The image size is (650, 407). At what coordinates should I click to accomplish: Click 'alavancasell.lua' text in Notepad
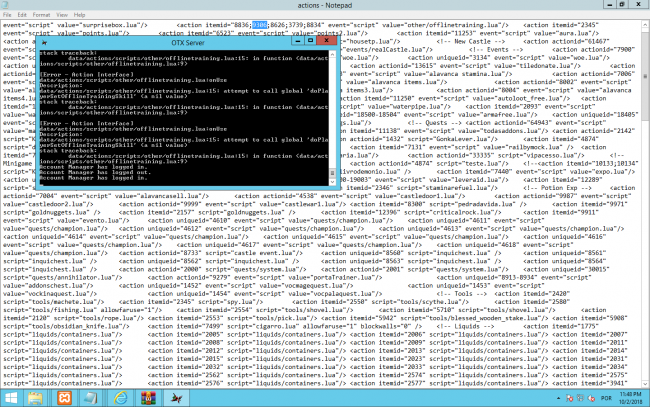coord(171,196)
